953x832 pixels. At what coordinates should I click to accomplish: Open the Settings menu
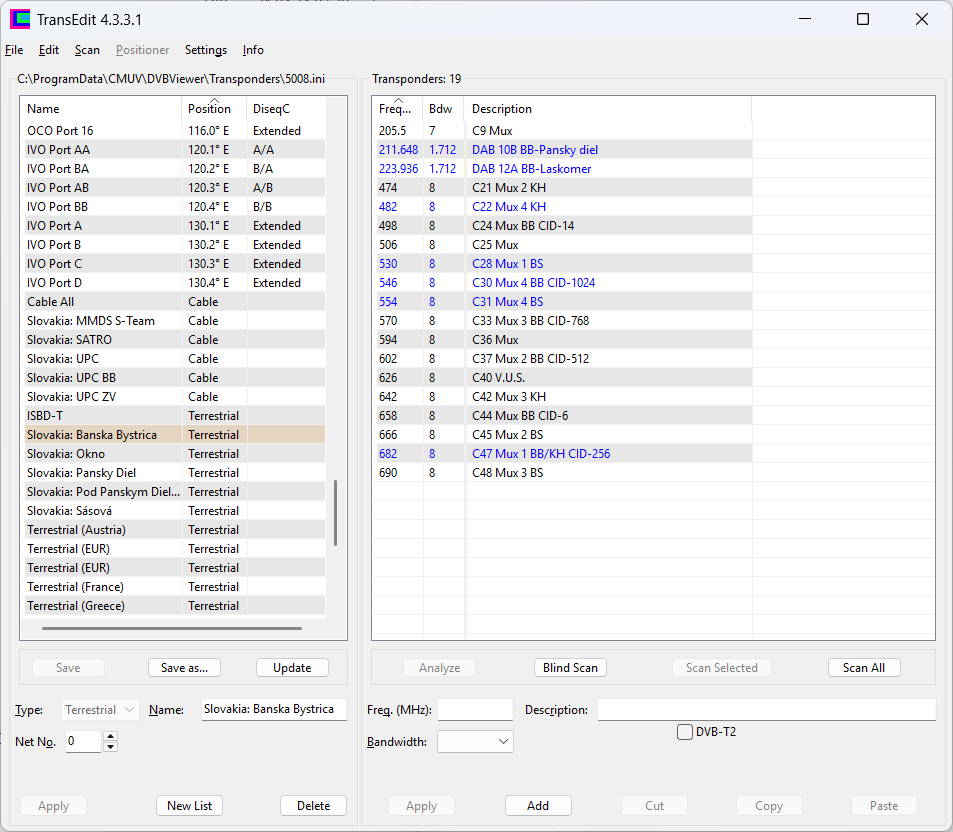(205, 50)
